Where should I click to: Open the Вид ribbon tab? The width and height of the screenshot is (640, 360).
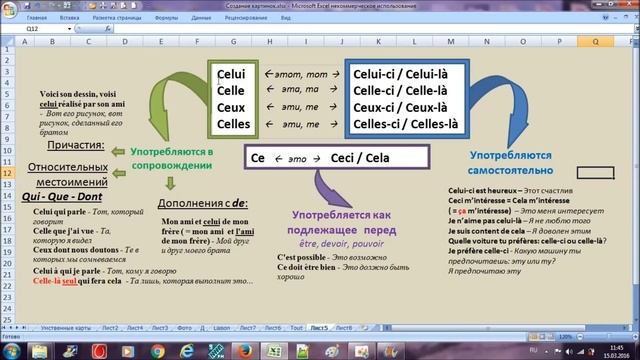(286, 18)
